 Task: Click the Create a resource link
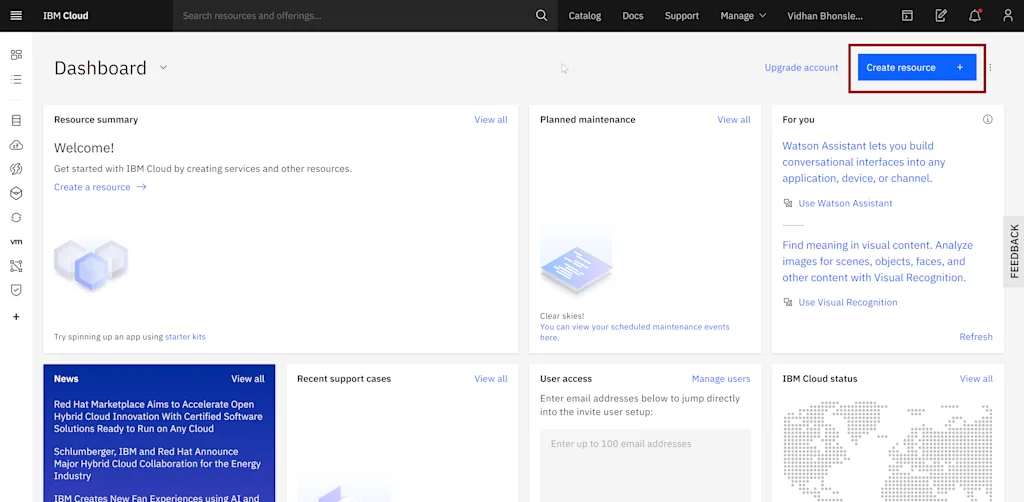[x=92, y=187]
